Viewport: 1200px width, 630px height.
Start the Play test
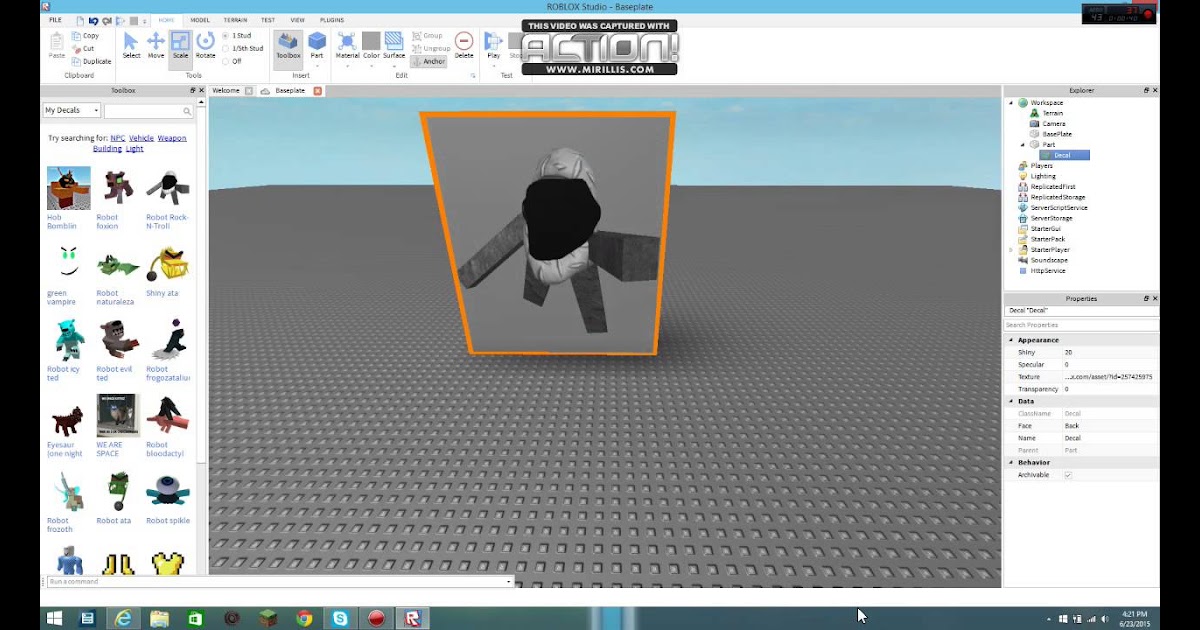pos(493,45)
